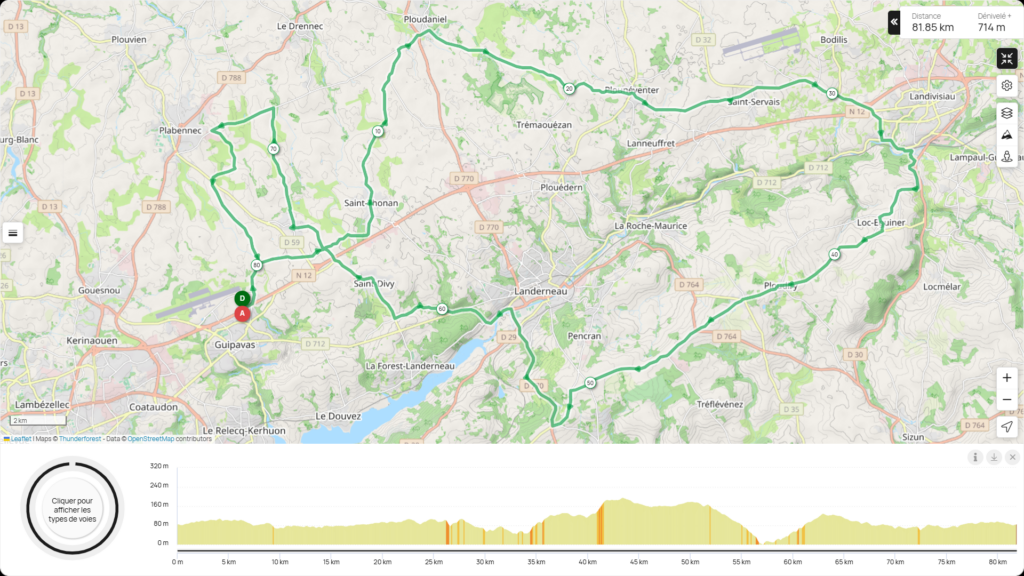Open the Thunderforest link
The height and width of the screenshot is (576, 1024).
click(x=80, y=439)
